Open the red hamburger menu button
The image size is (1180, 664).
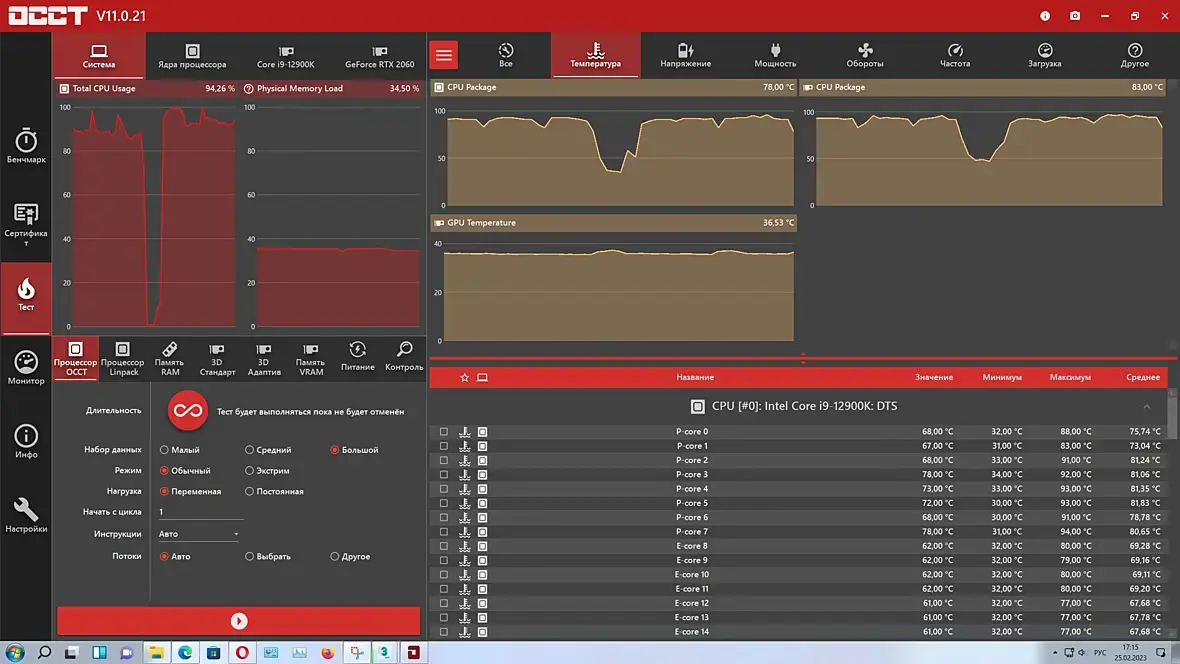[444, 55]
